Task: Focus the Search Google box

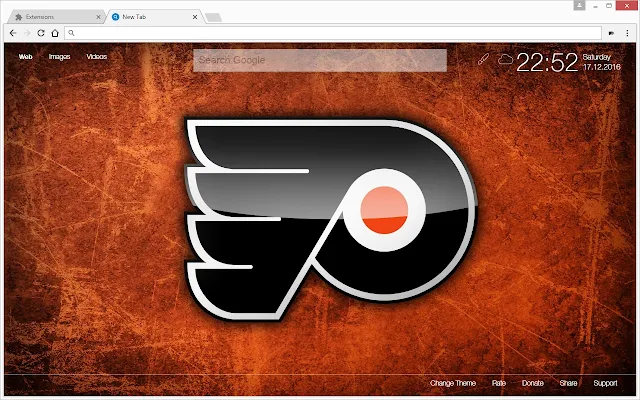Action: [320, 60]
